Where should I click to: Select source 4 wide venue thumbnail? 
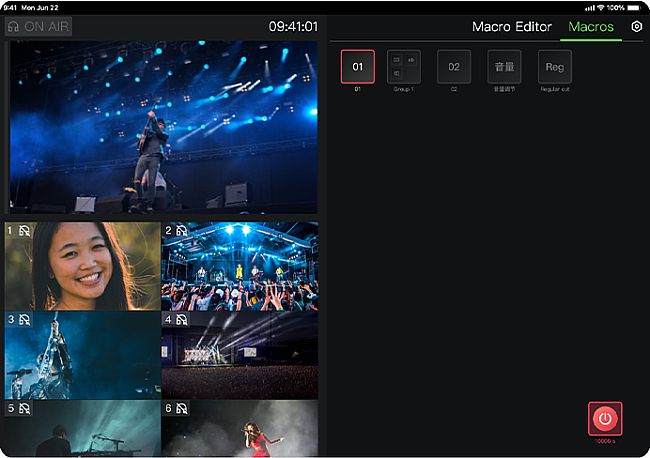point(240,355)
